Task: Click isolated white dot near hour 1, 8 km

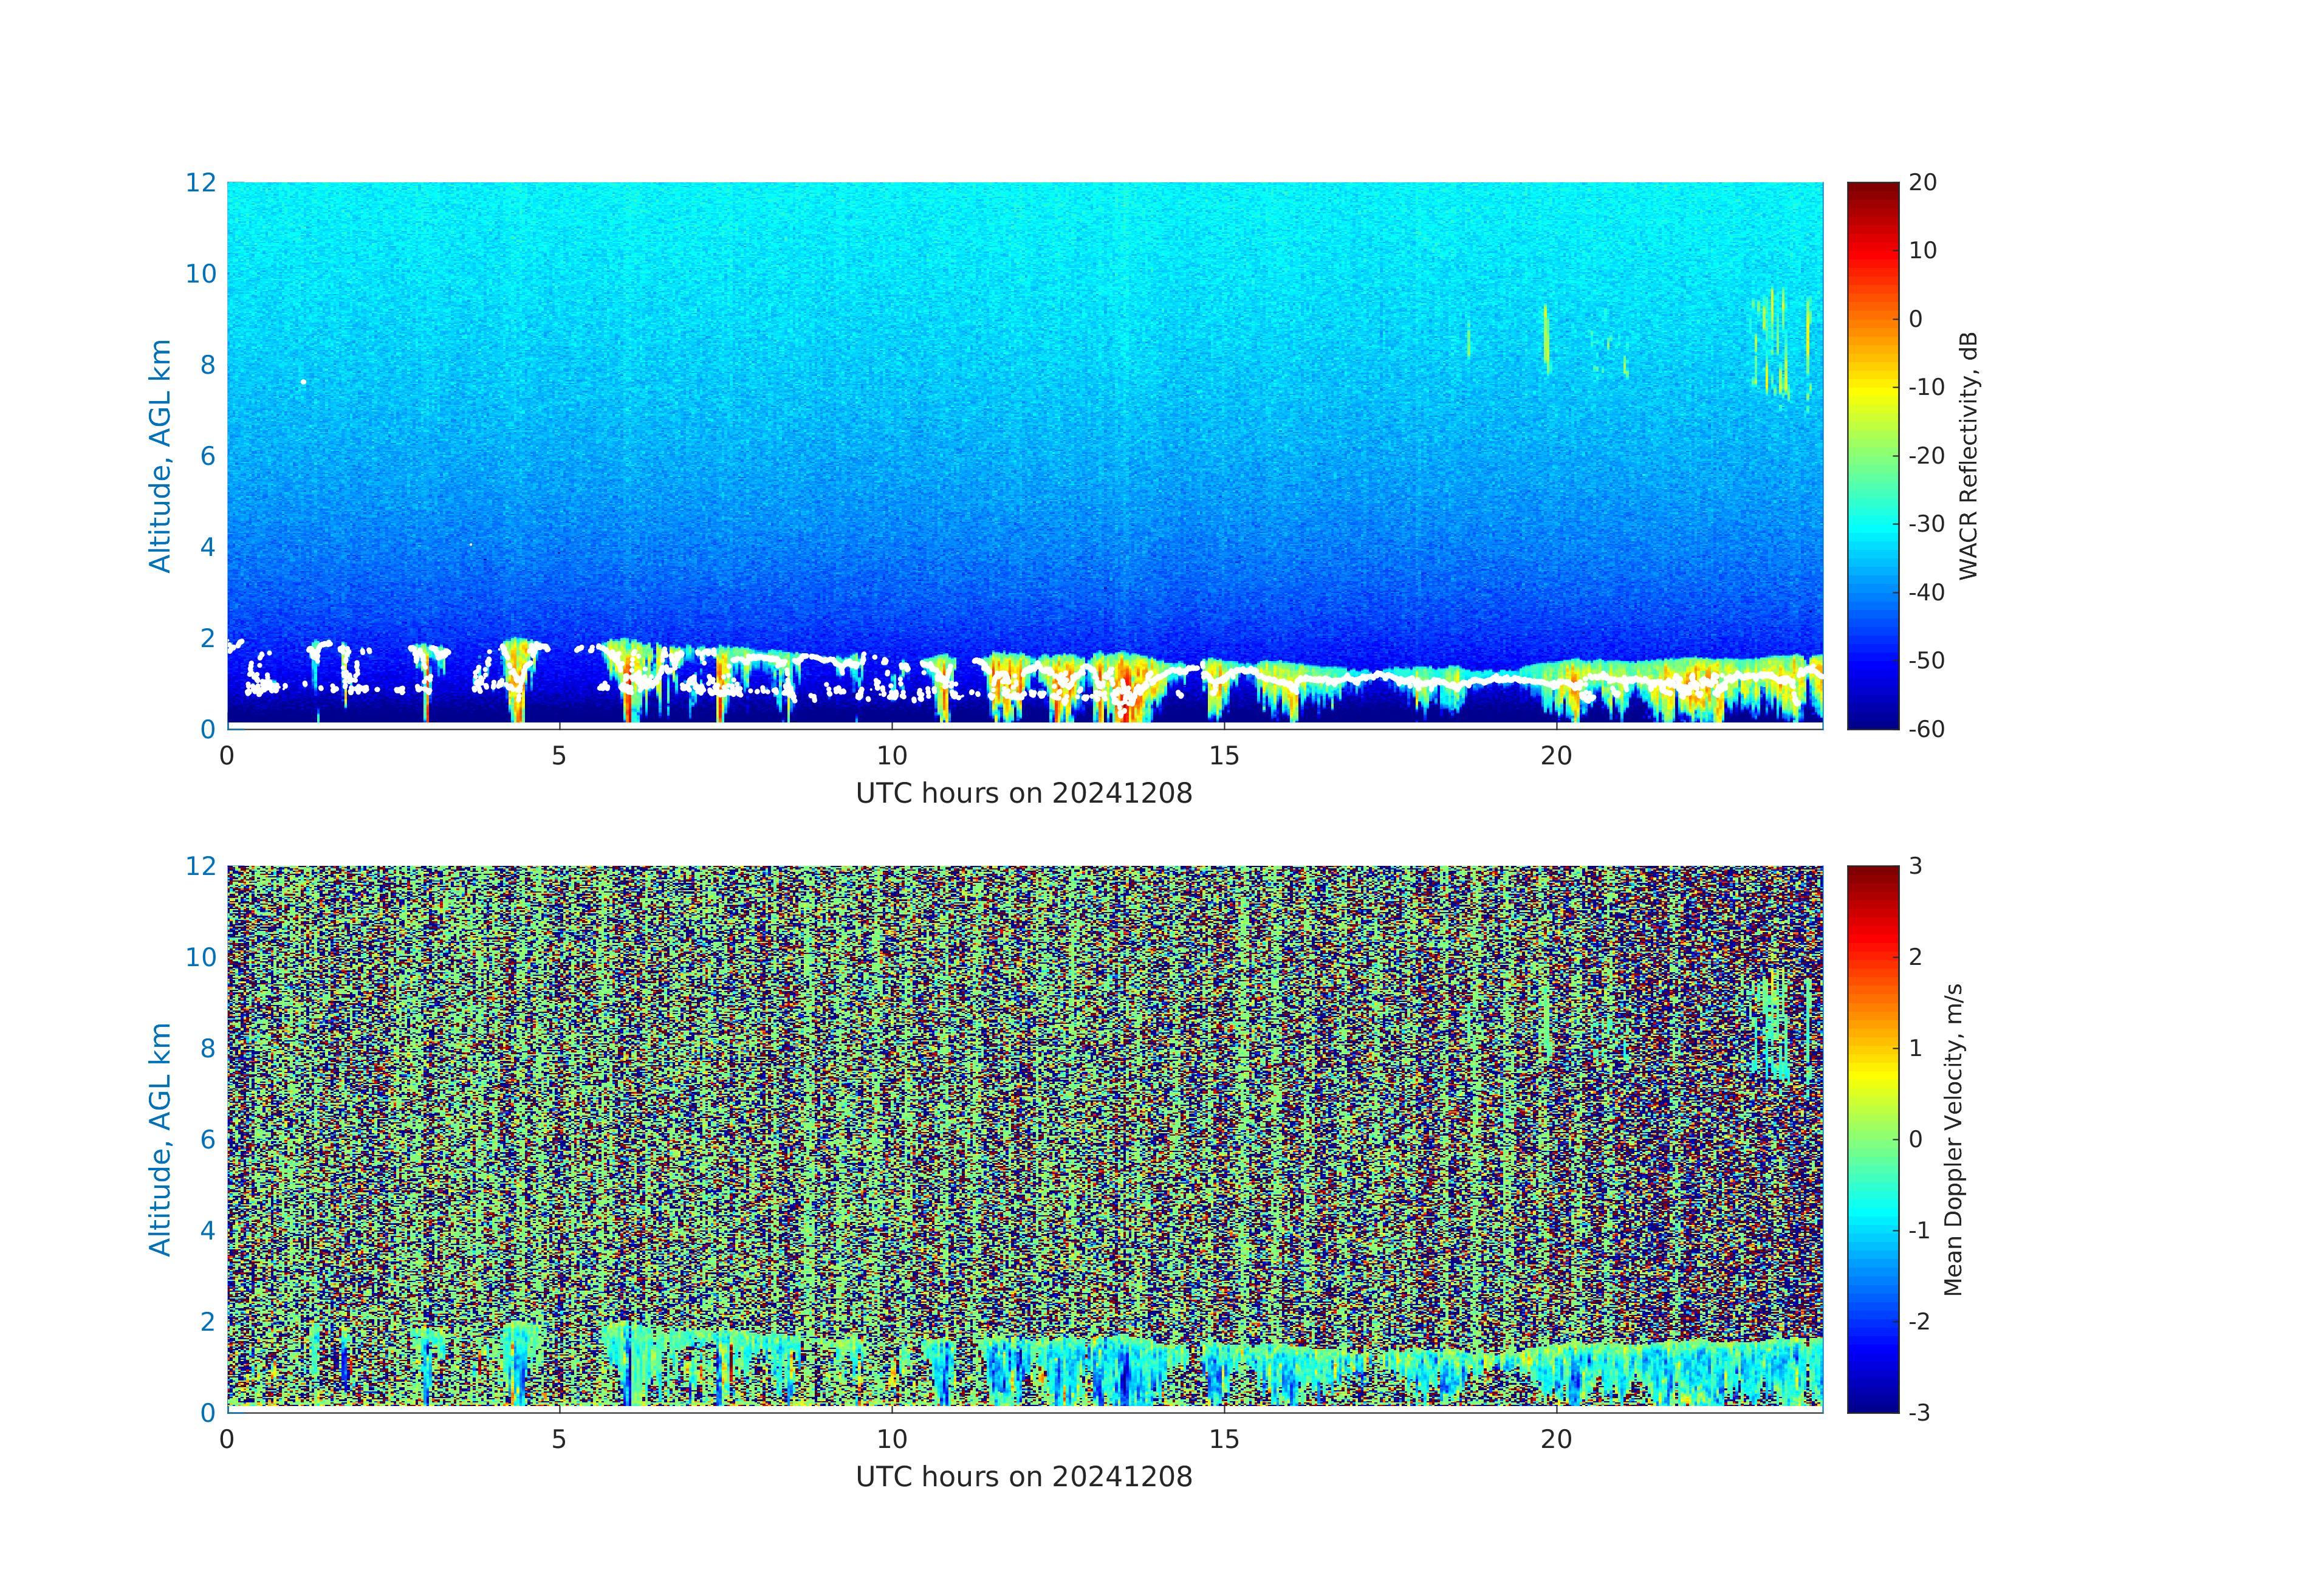Action: click(304, 382)
